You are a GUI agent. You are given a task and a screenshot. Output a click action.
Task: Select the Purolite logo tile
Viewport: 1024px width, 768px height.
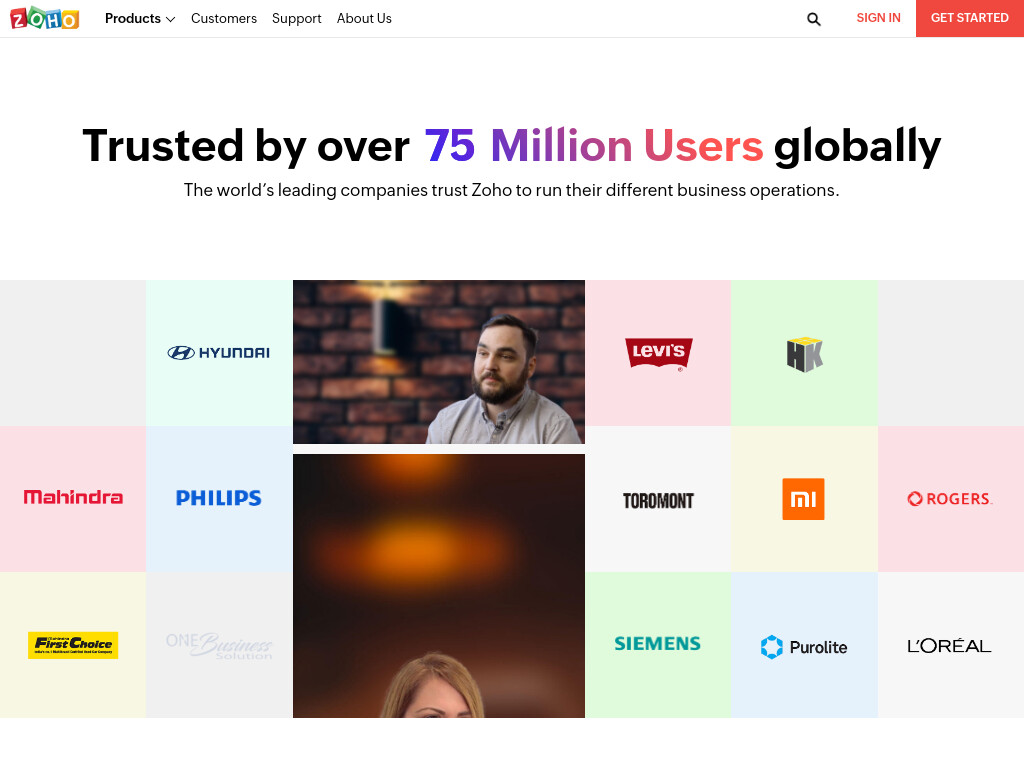[805, 645]
